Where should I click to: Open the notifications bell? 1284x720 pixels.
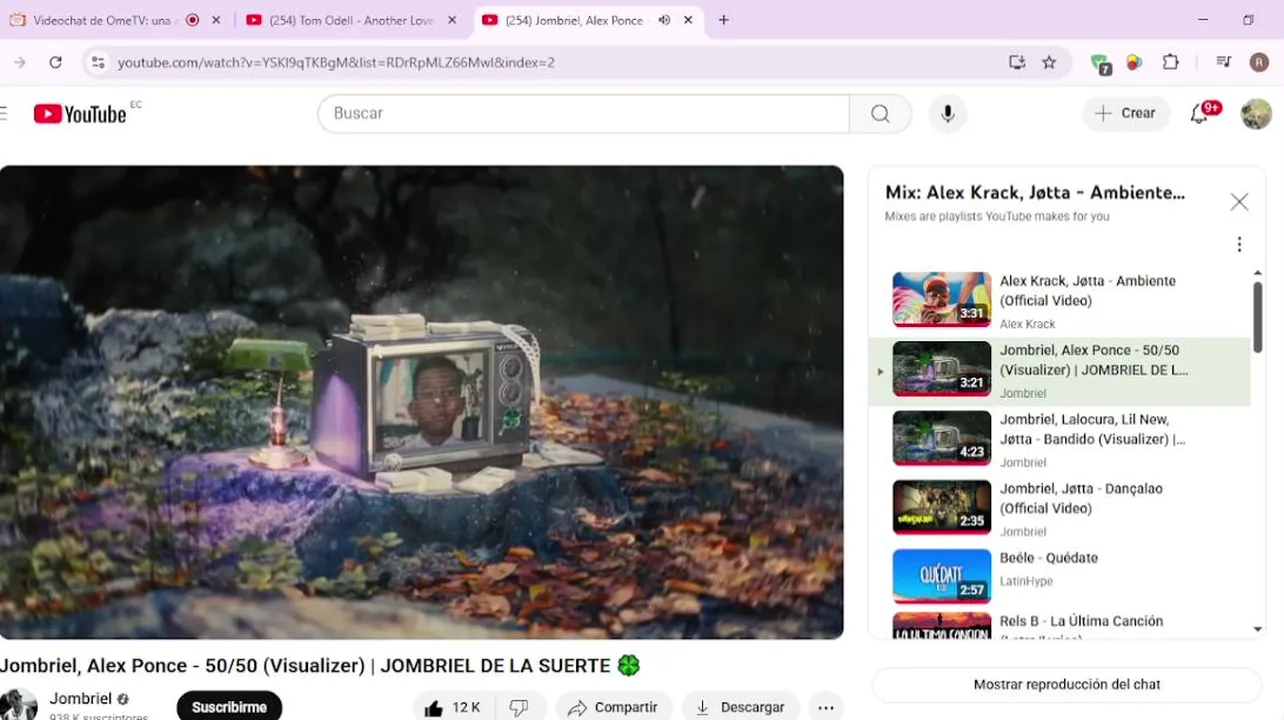tap(1199, 113)
